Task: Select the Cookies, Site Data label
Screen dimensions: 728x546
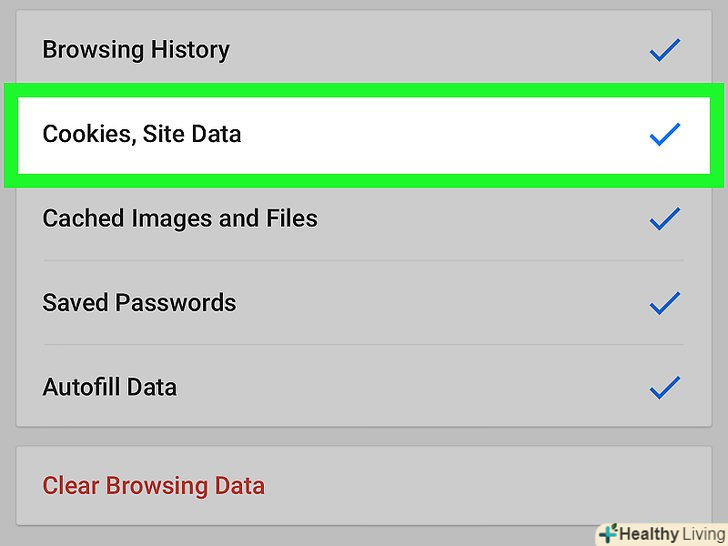Action: pyautogui.click(x=142, y=134)
